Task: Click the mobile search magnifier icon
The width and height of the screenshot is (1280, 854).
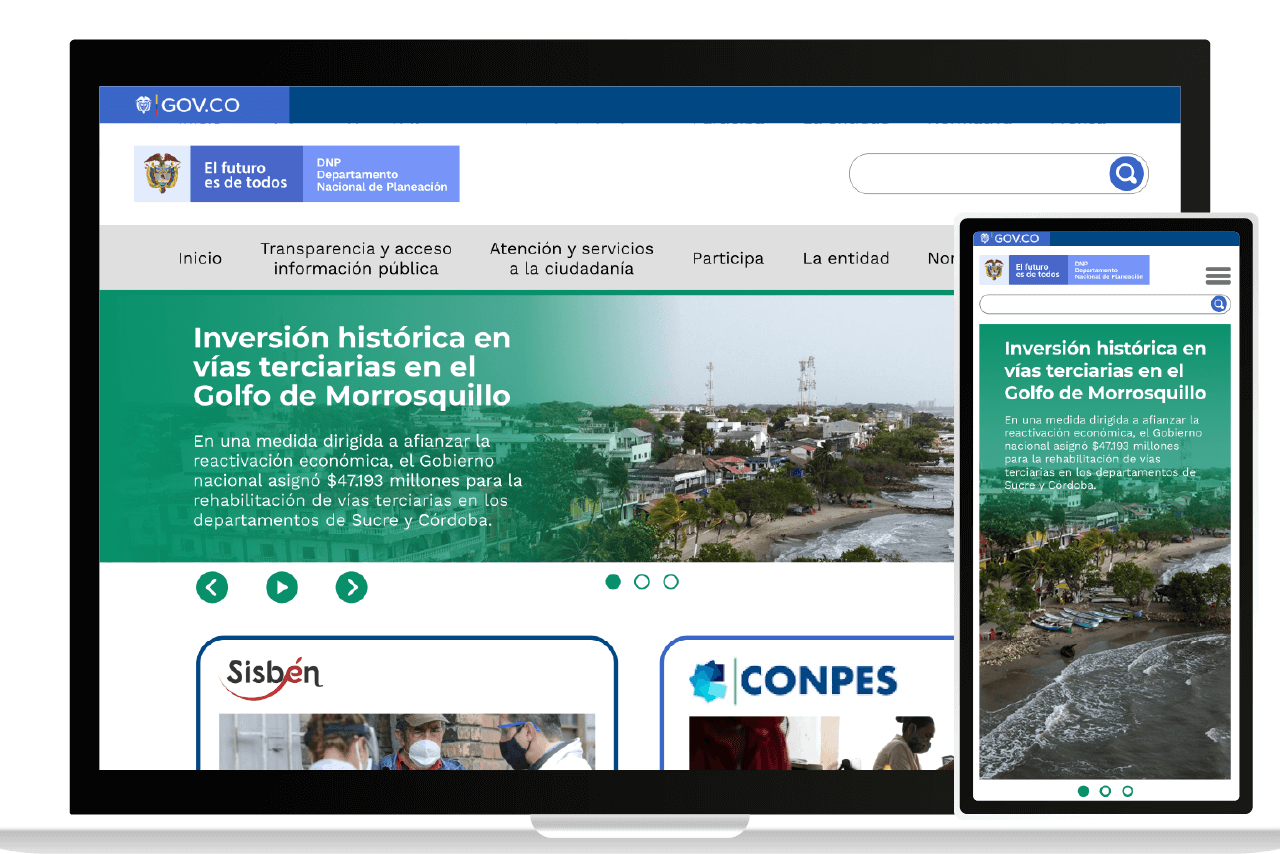Action: (x=1218, y=304)
